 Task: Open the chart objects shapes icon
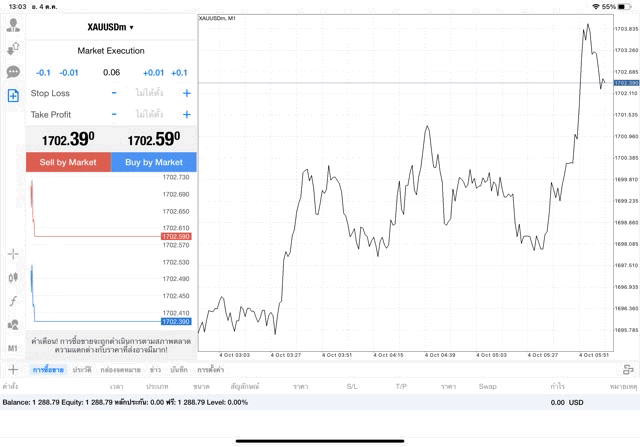point(13,324)
